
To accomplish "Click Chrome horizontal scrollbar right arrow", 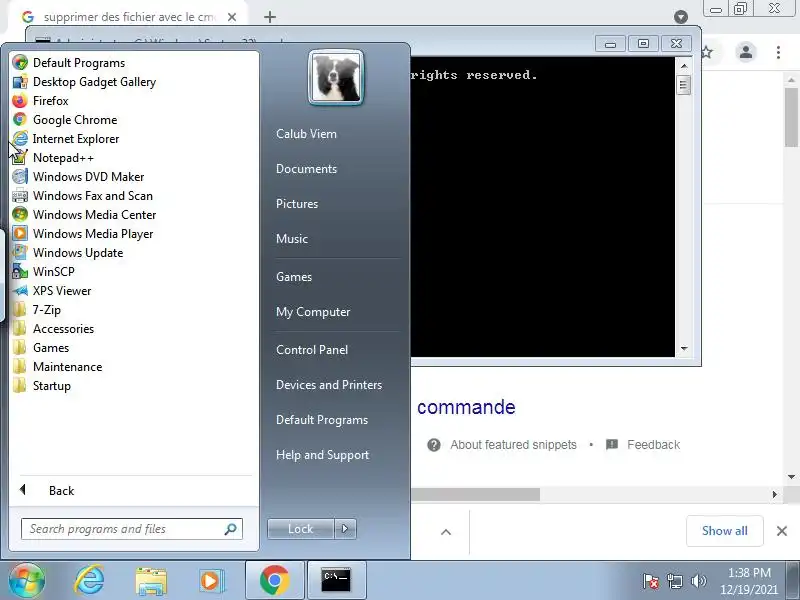I will [x=774, y=494].
